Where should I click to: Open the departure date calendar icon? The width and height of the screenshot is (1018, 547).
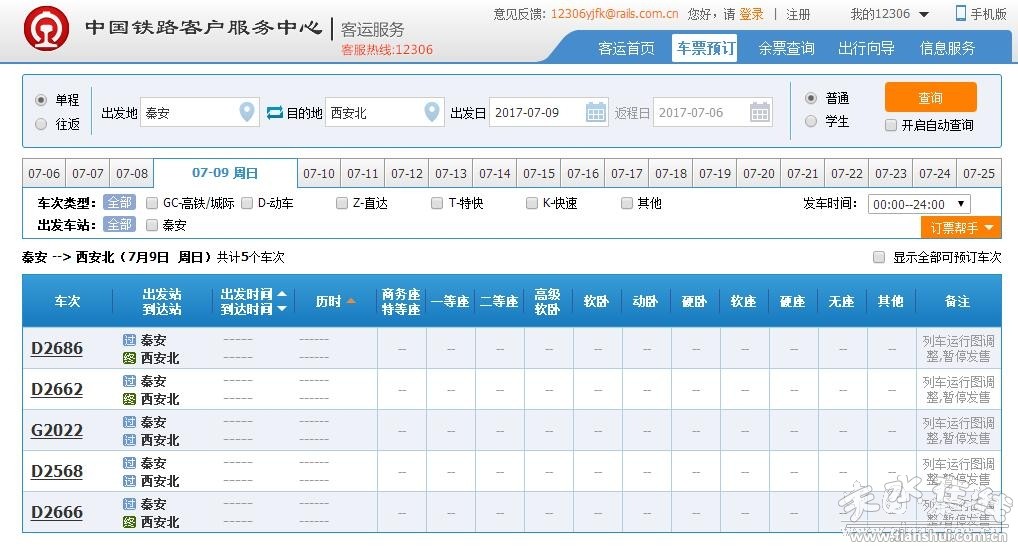click(x=596, y=112)
